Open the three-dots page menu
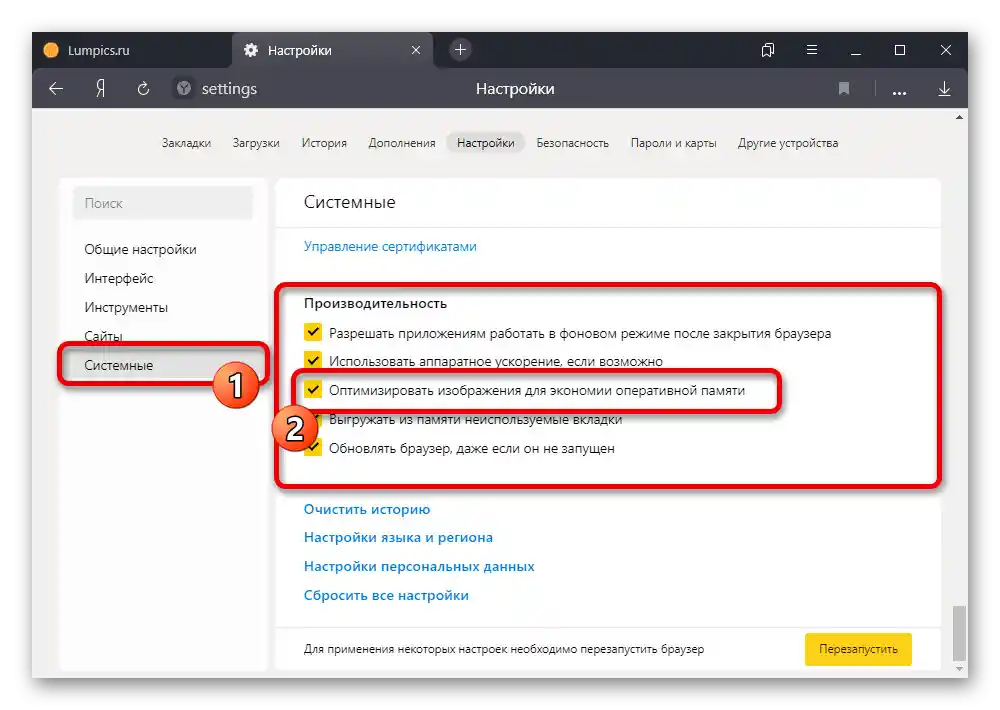Viewport: 1000px width, 710px height. [899, 92]
